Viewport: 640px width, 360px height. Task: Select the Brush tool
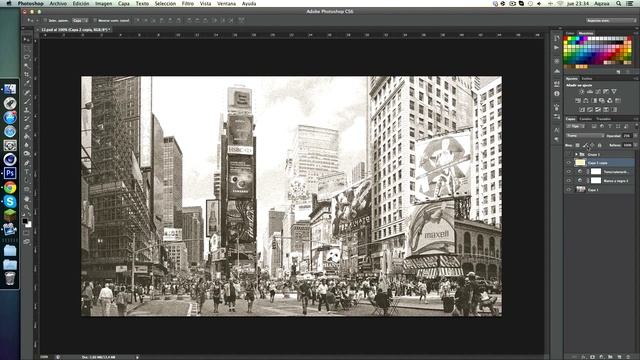click(x=27, y=101)
